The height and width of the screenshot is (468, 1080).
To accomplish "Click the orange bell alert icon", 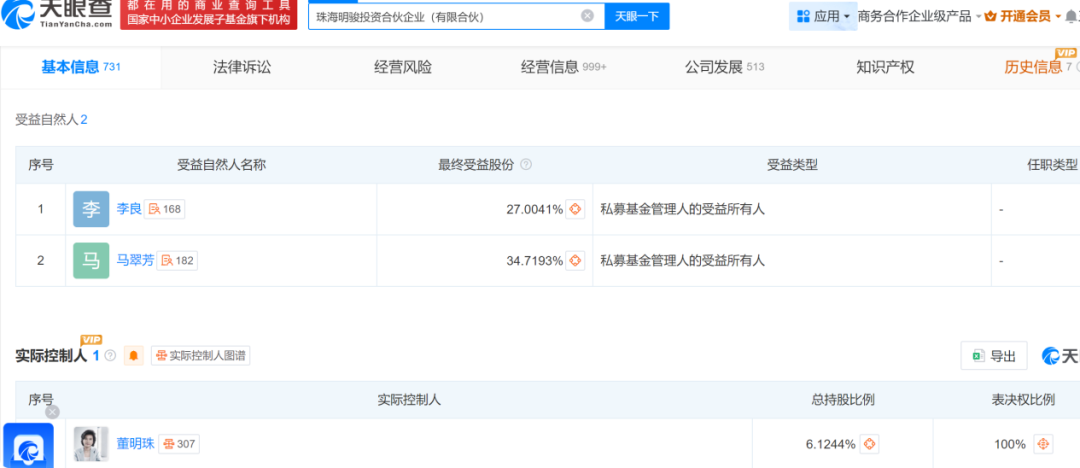I will [x=134, y=355].
